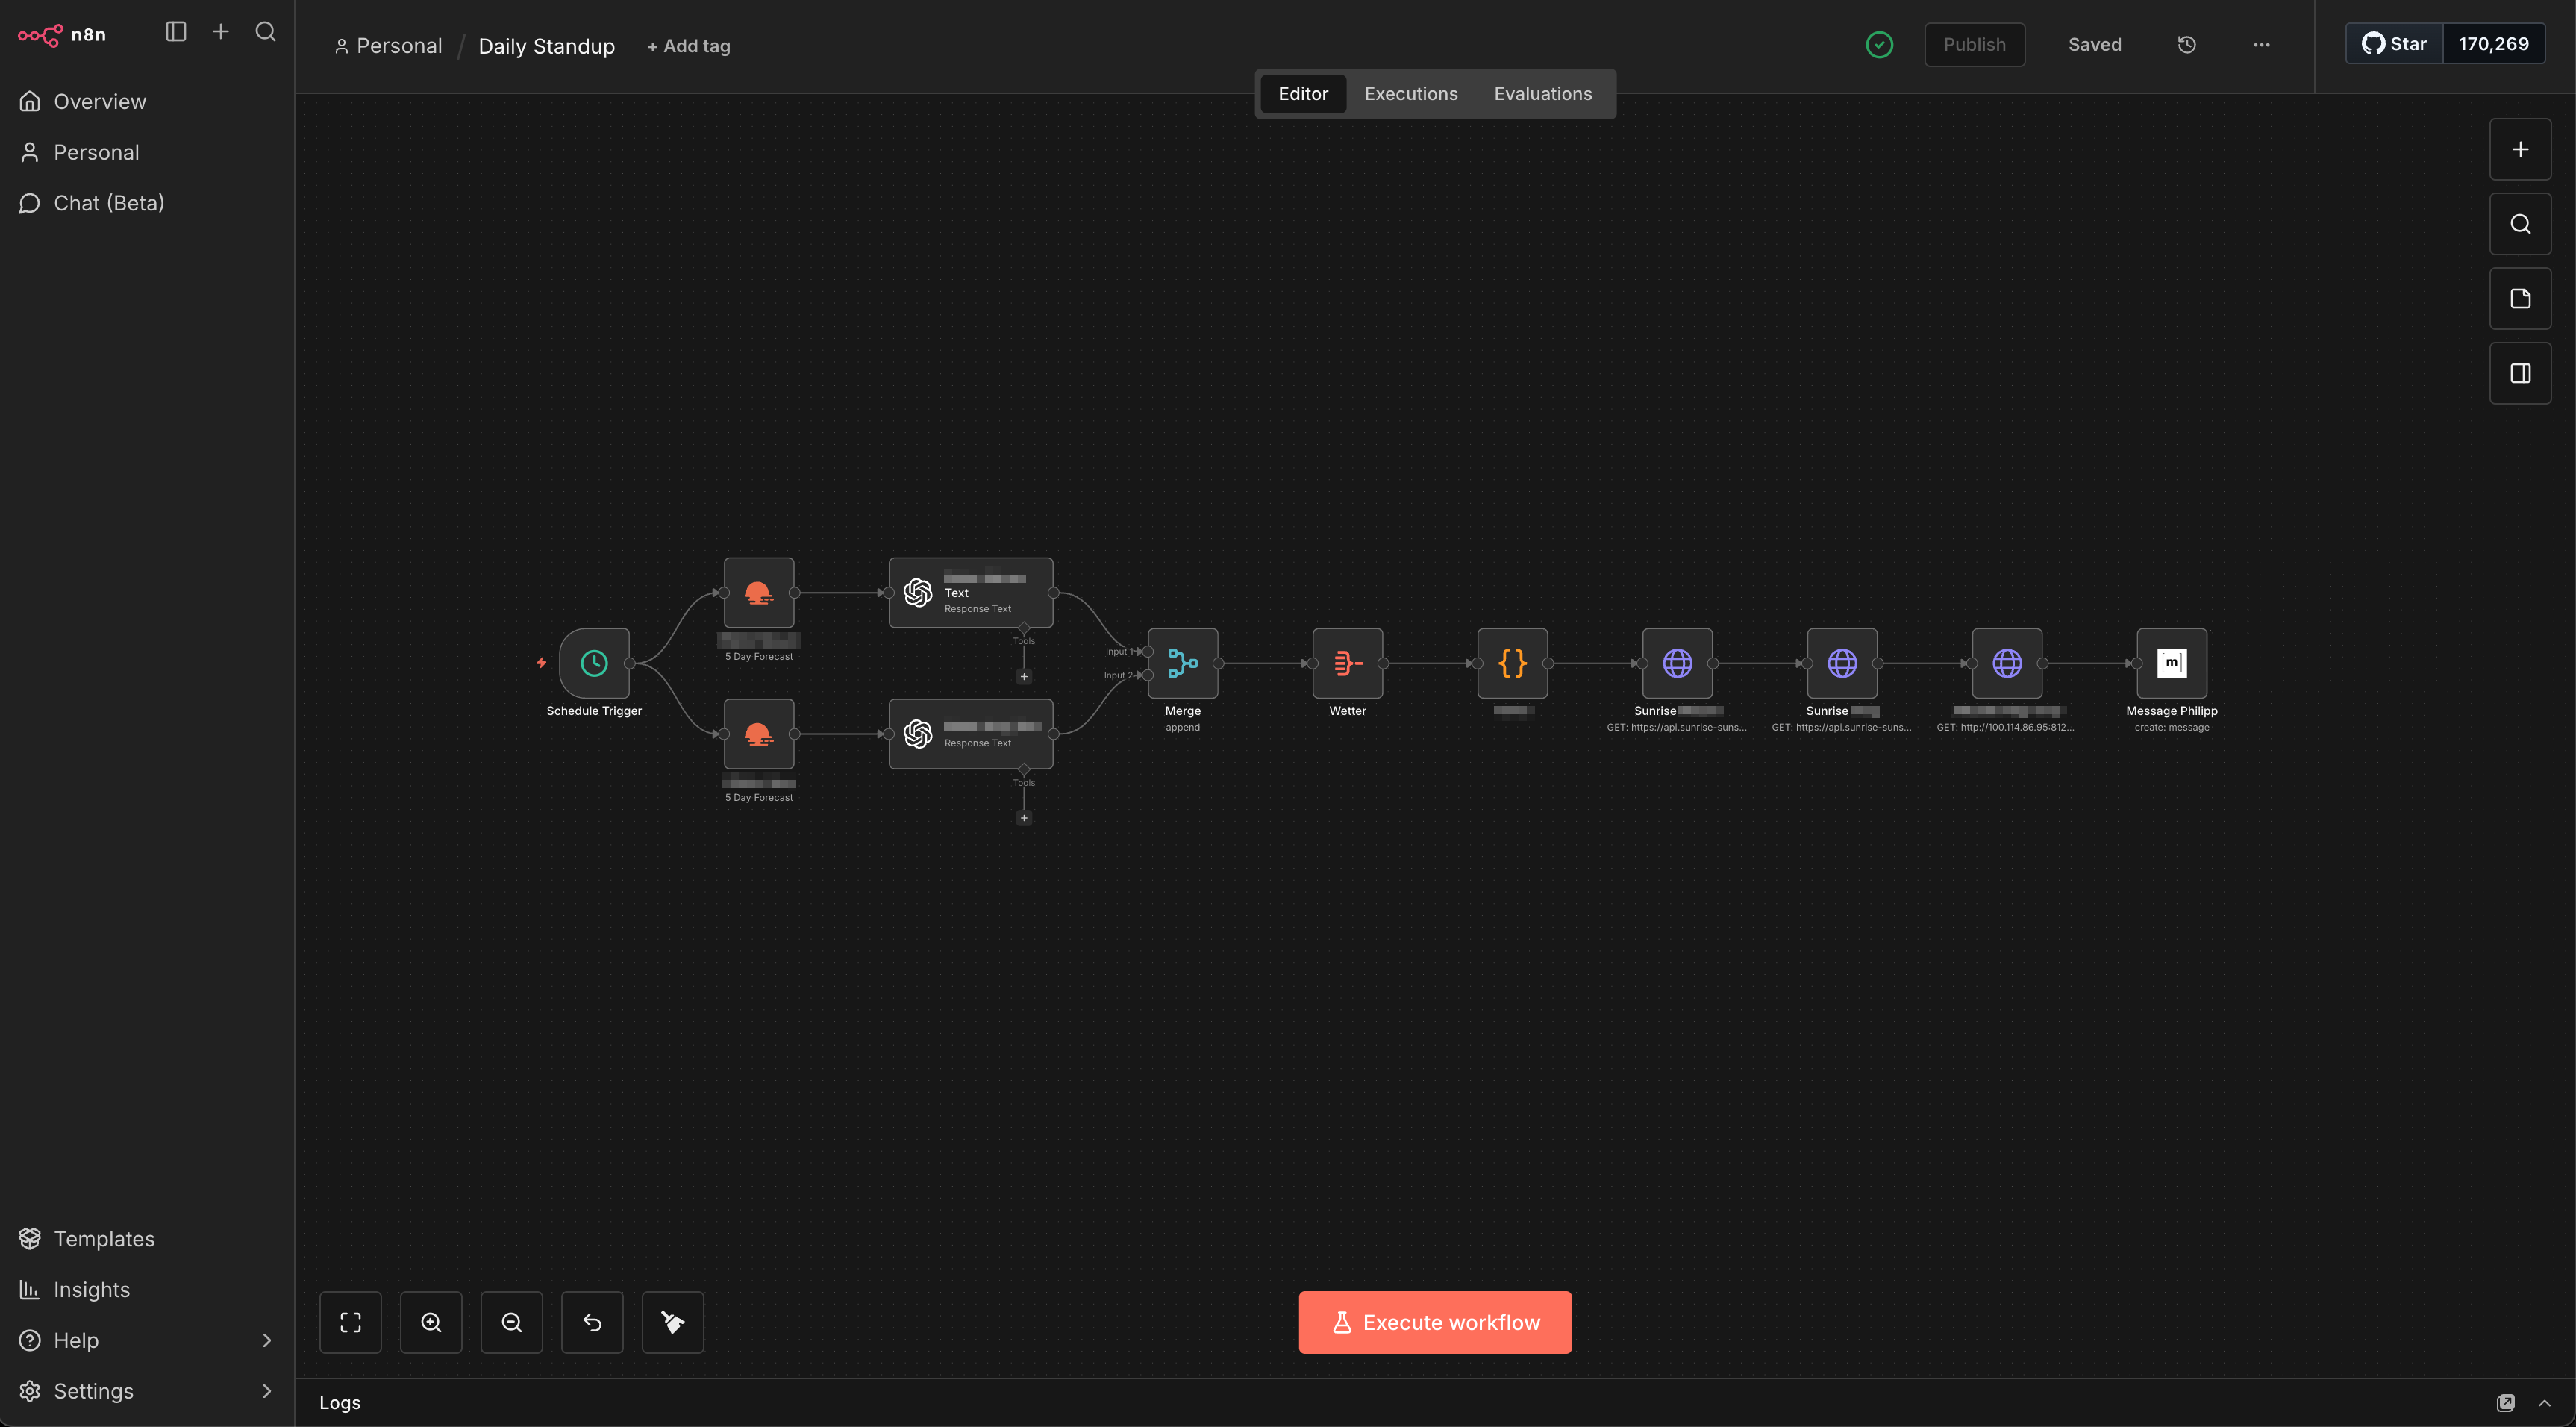
Task: Add a new node with the plus button
Action: tap(2520, 149)
